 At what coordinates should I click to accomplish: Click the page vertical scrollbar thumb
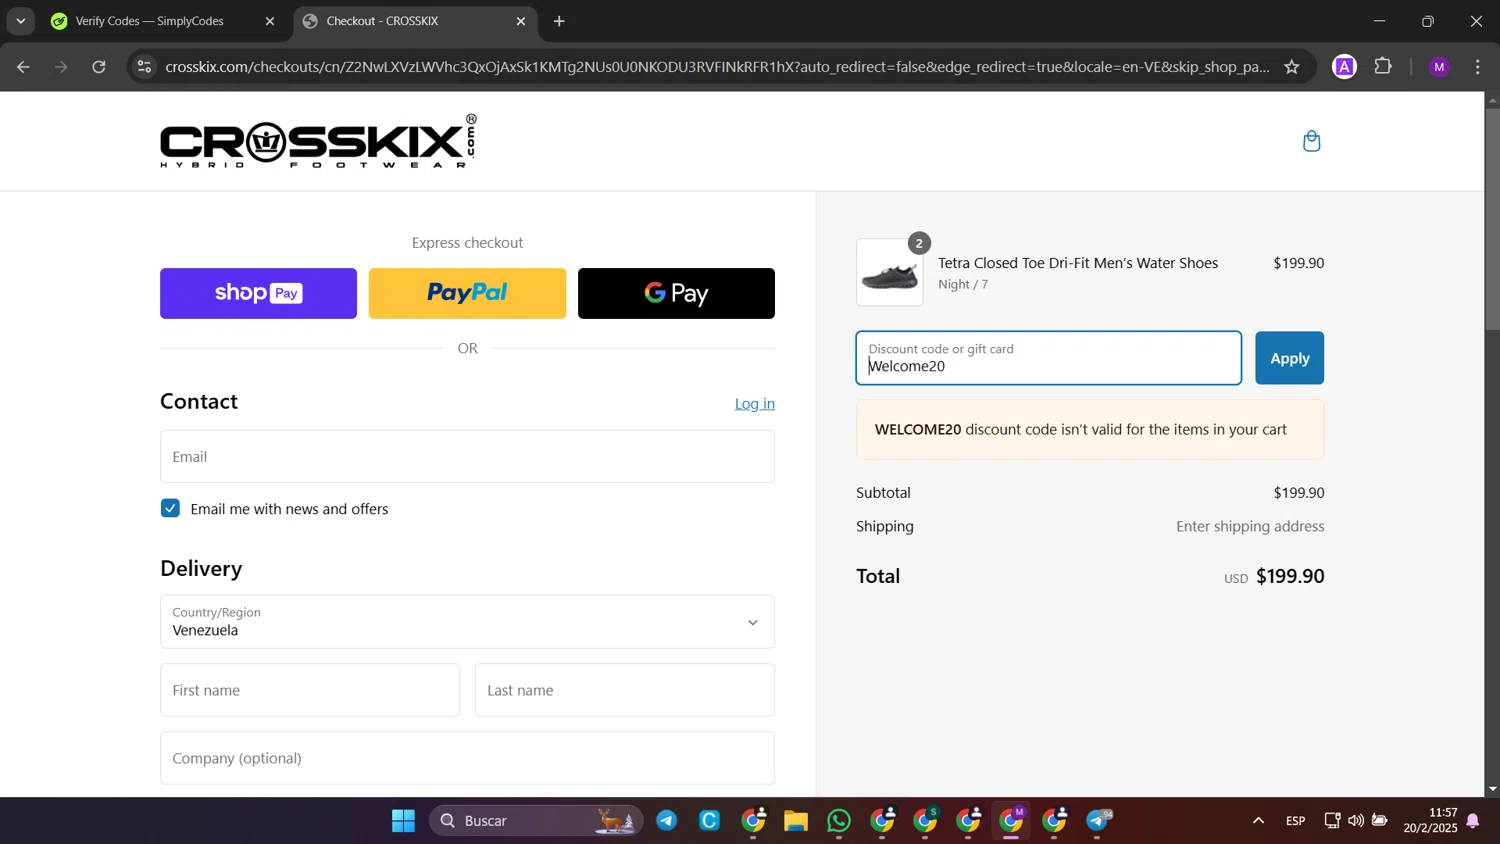(x=1492, y=217)
